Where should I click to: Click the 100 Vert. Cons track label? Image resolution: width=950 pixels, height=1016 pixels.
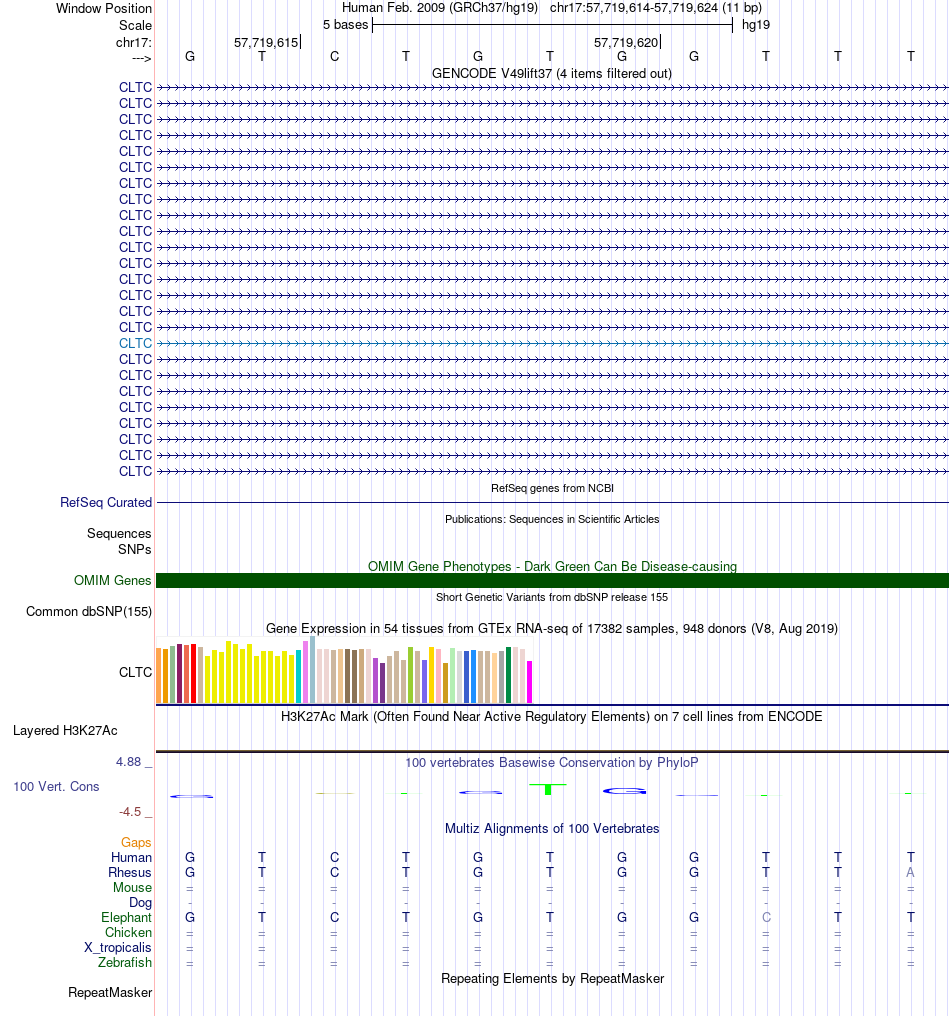click(56, 787)
